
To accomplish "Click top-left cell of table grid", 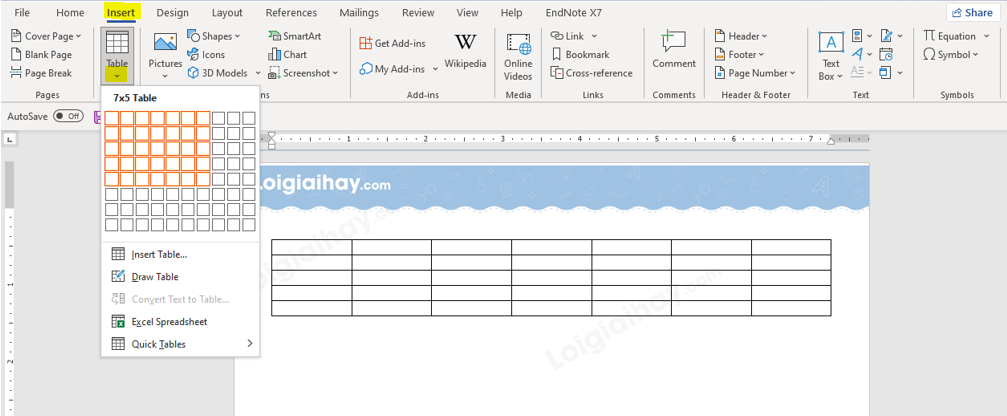I will pos(112,118).
